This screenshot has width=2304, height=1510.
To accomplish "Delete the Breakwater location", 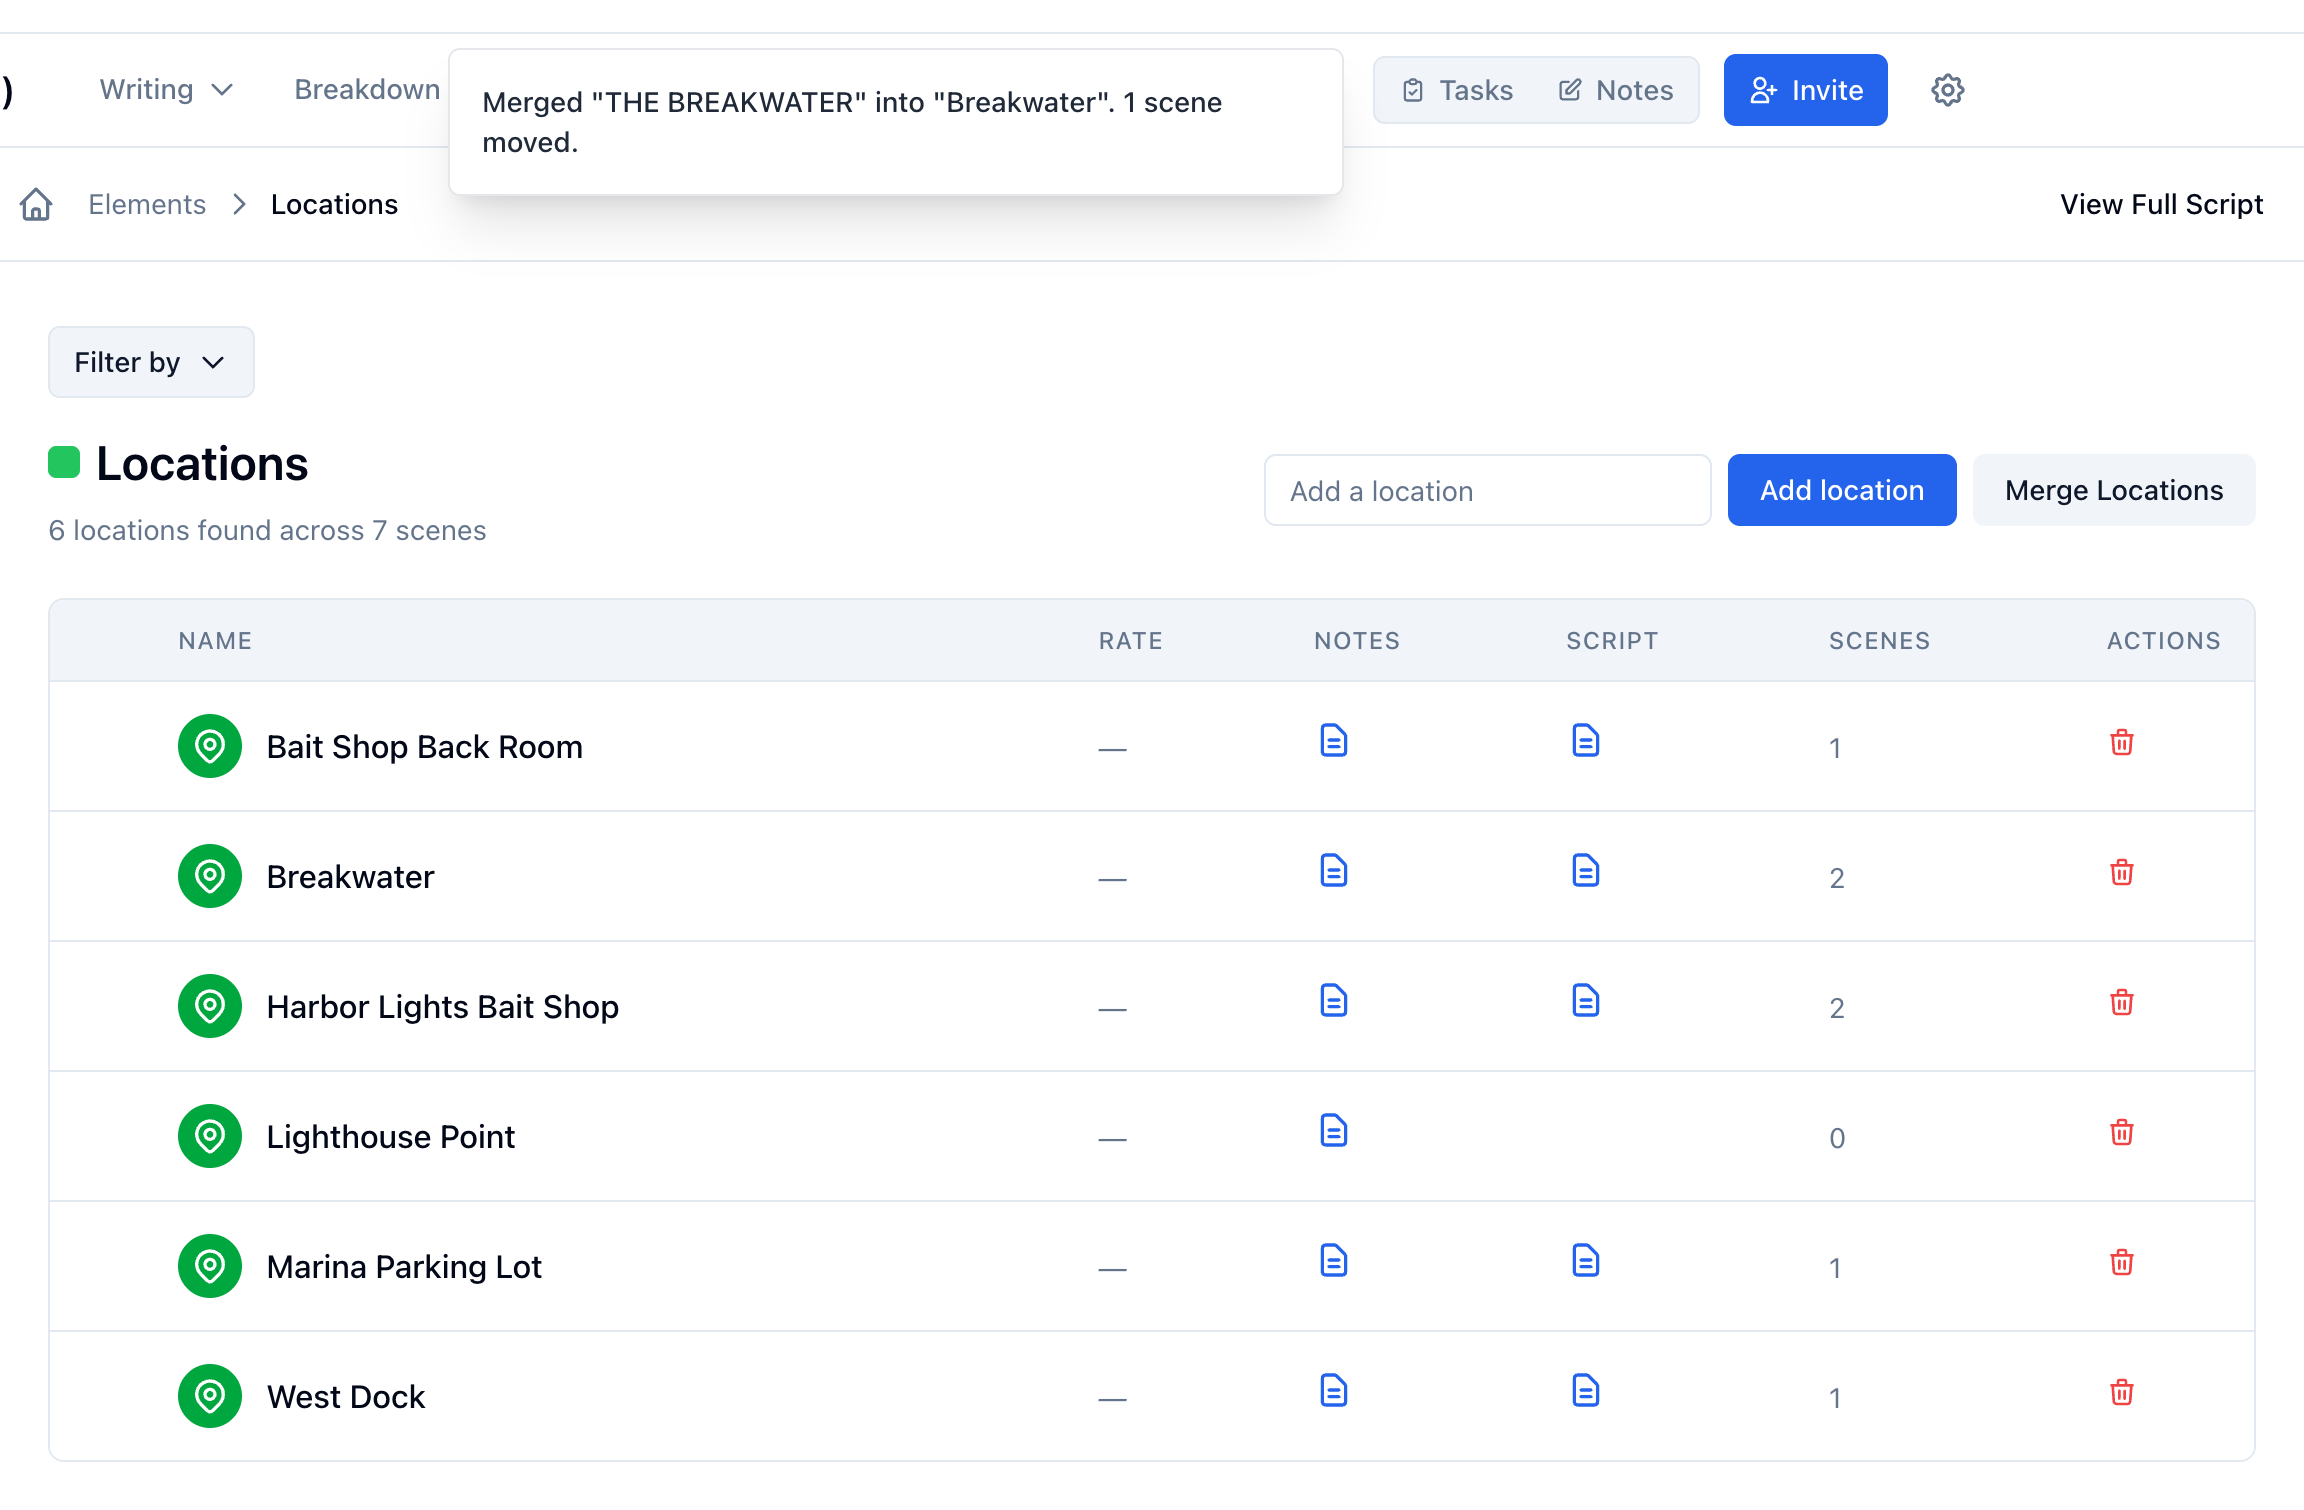I will (x=2121, y=872).
